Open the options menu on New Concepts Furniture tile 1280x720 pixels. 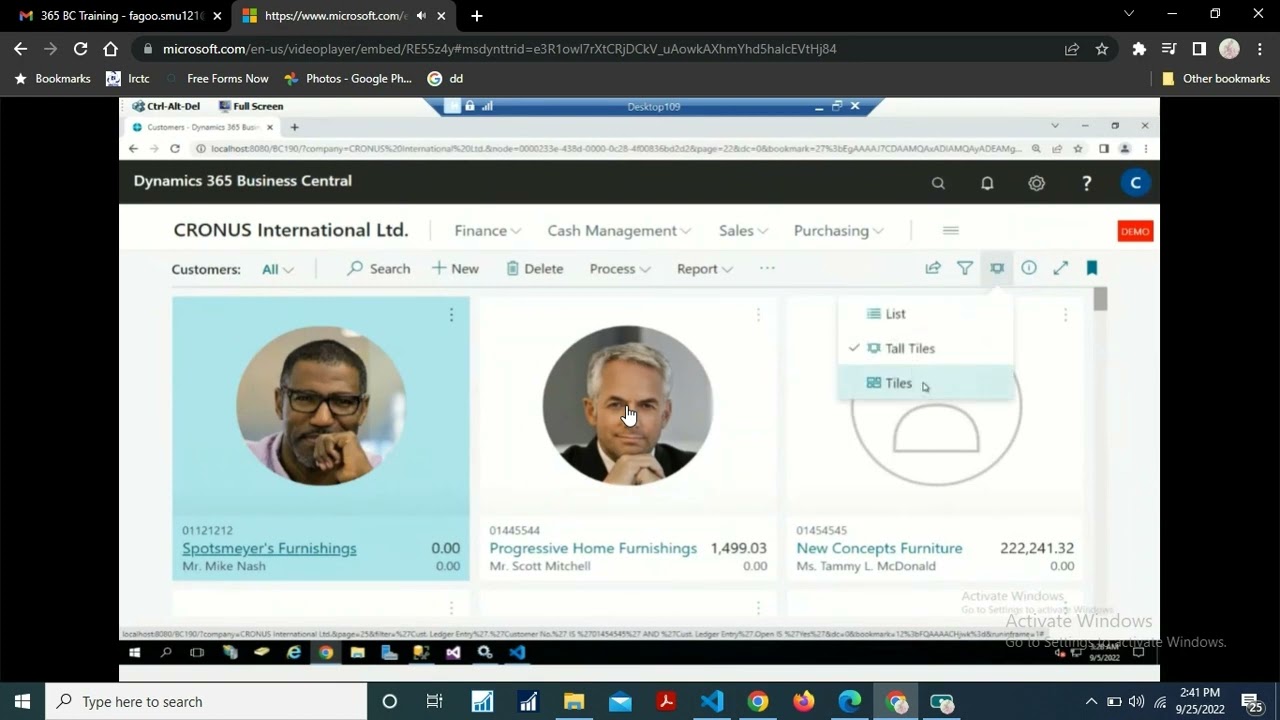click(1065, 315)
